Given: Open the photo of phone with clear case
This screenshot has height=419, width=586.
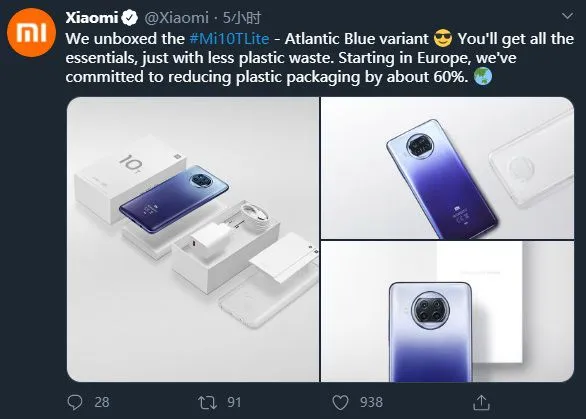Looking at the screenshot, I should [x=447, y=168].
